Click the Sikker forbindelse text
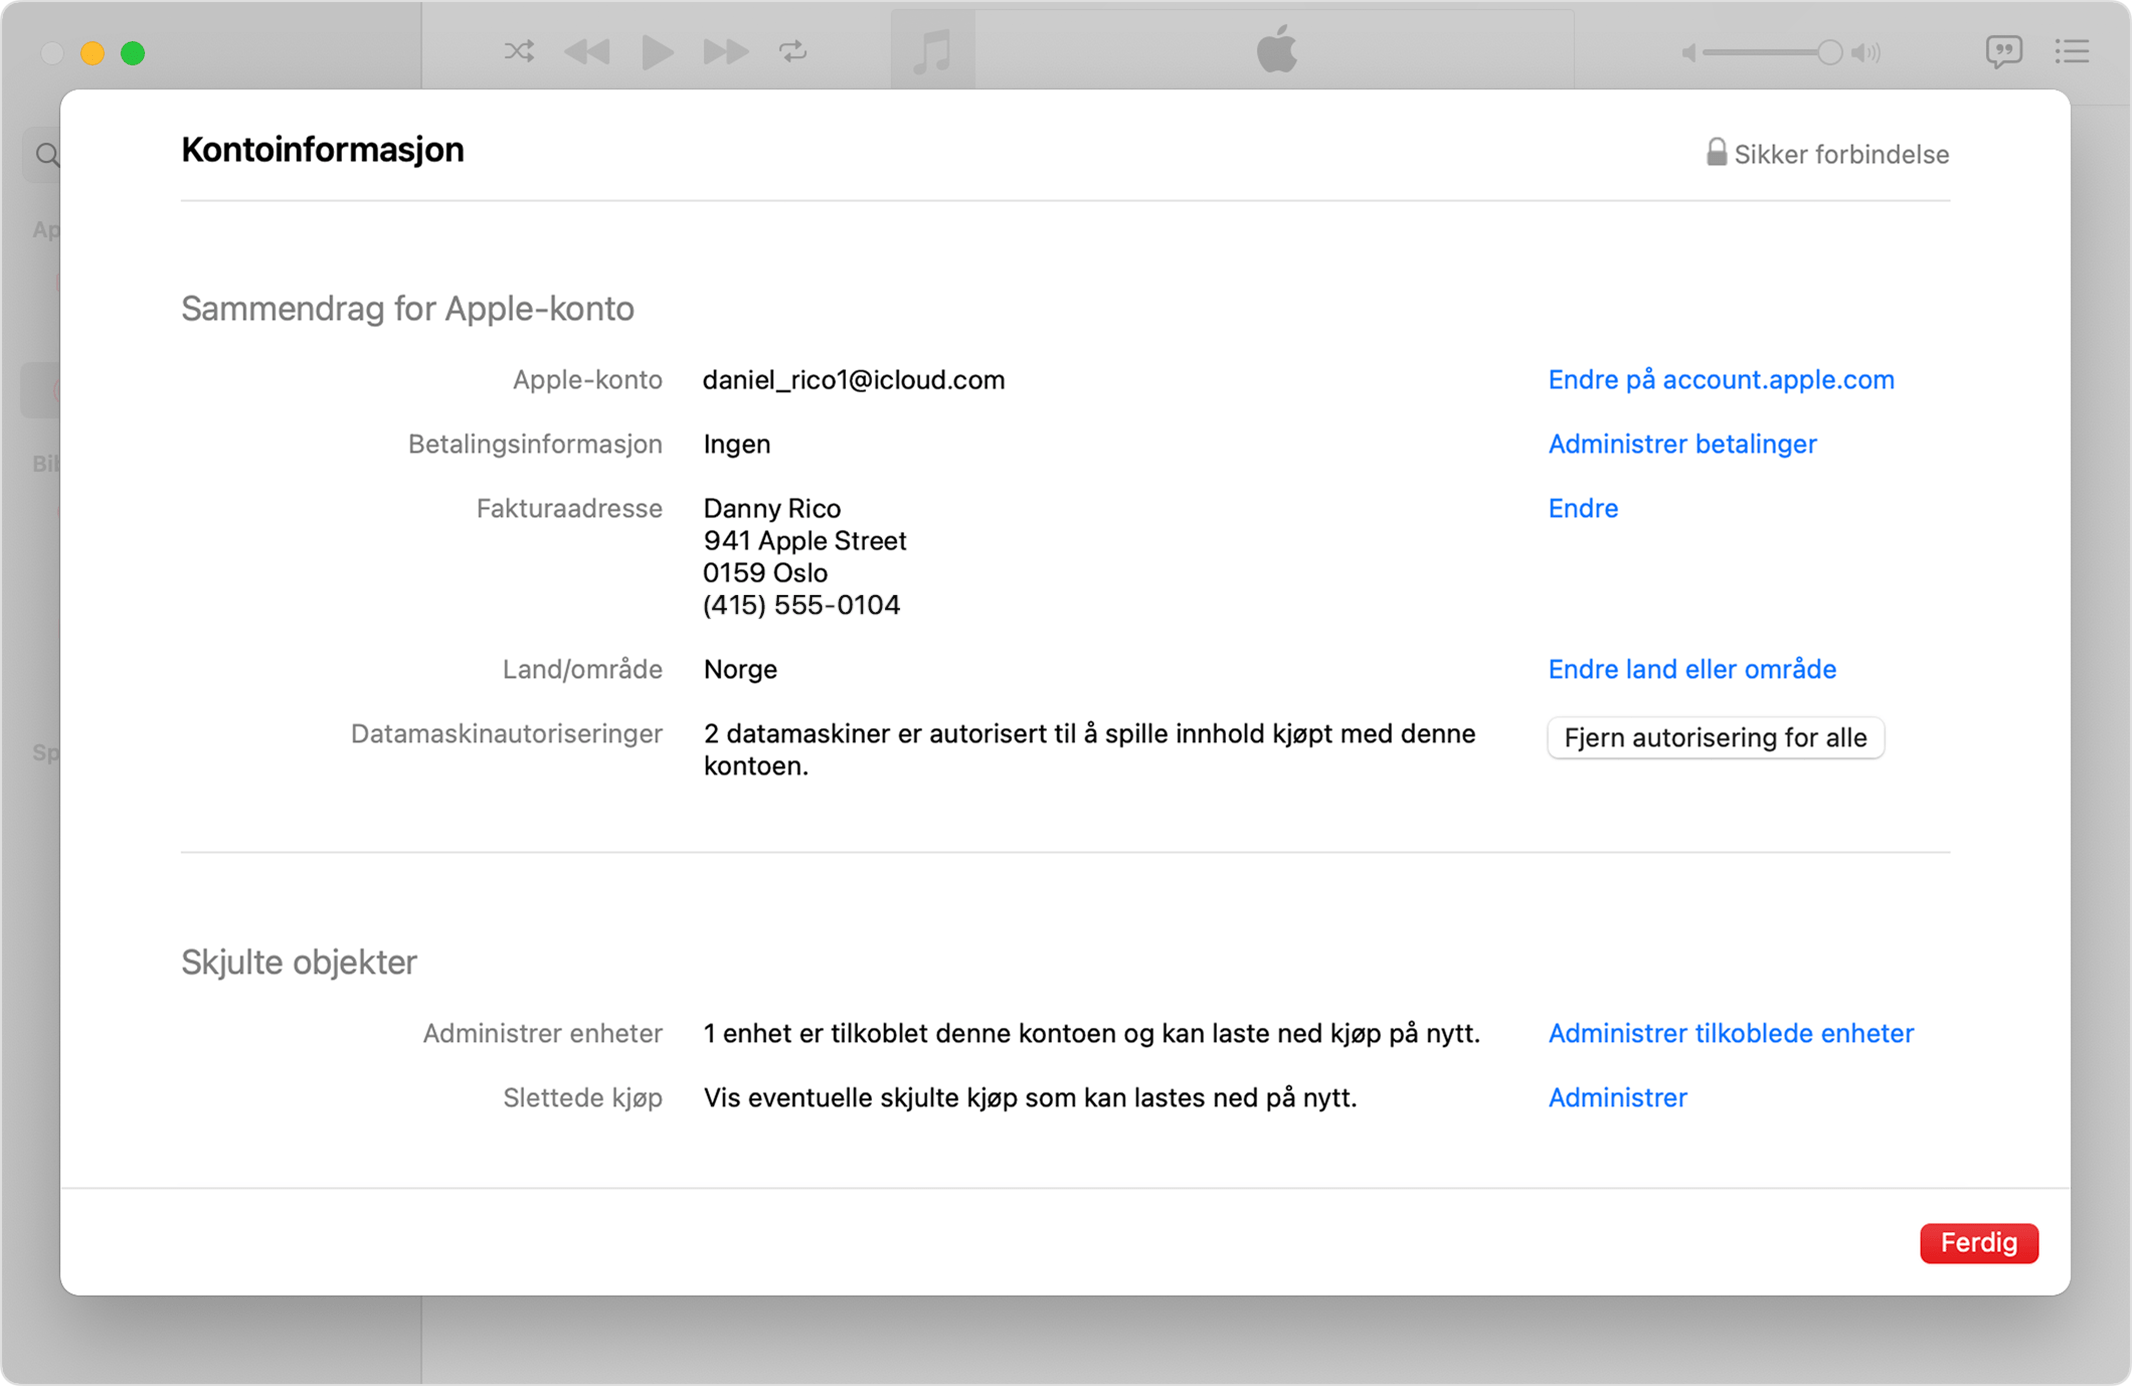Viewport: 2132px width, 1386px height. (1842, 155)
